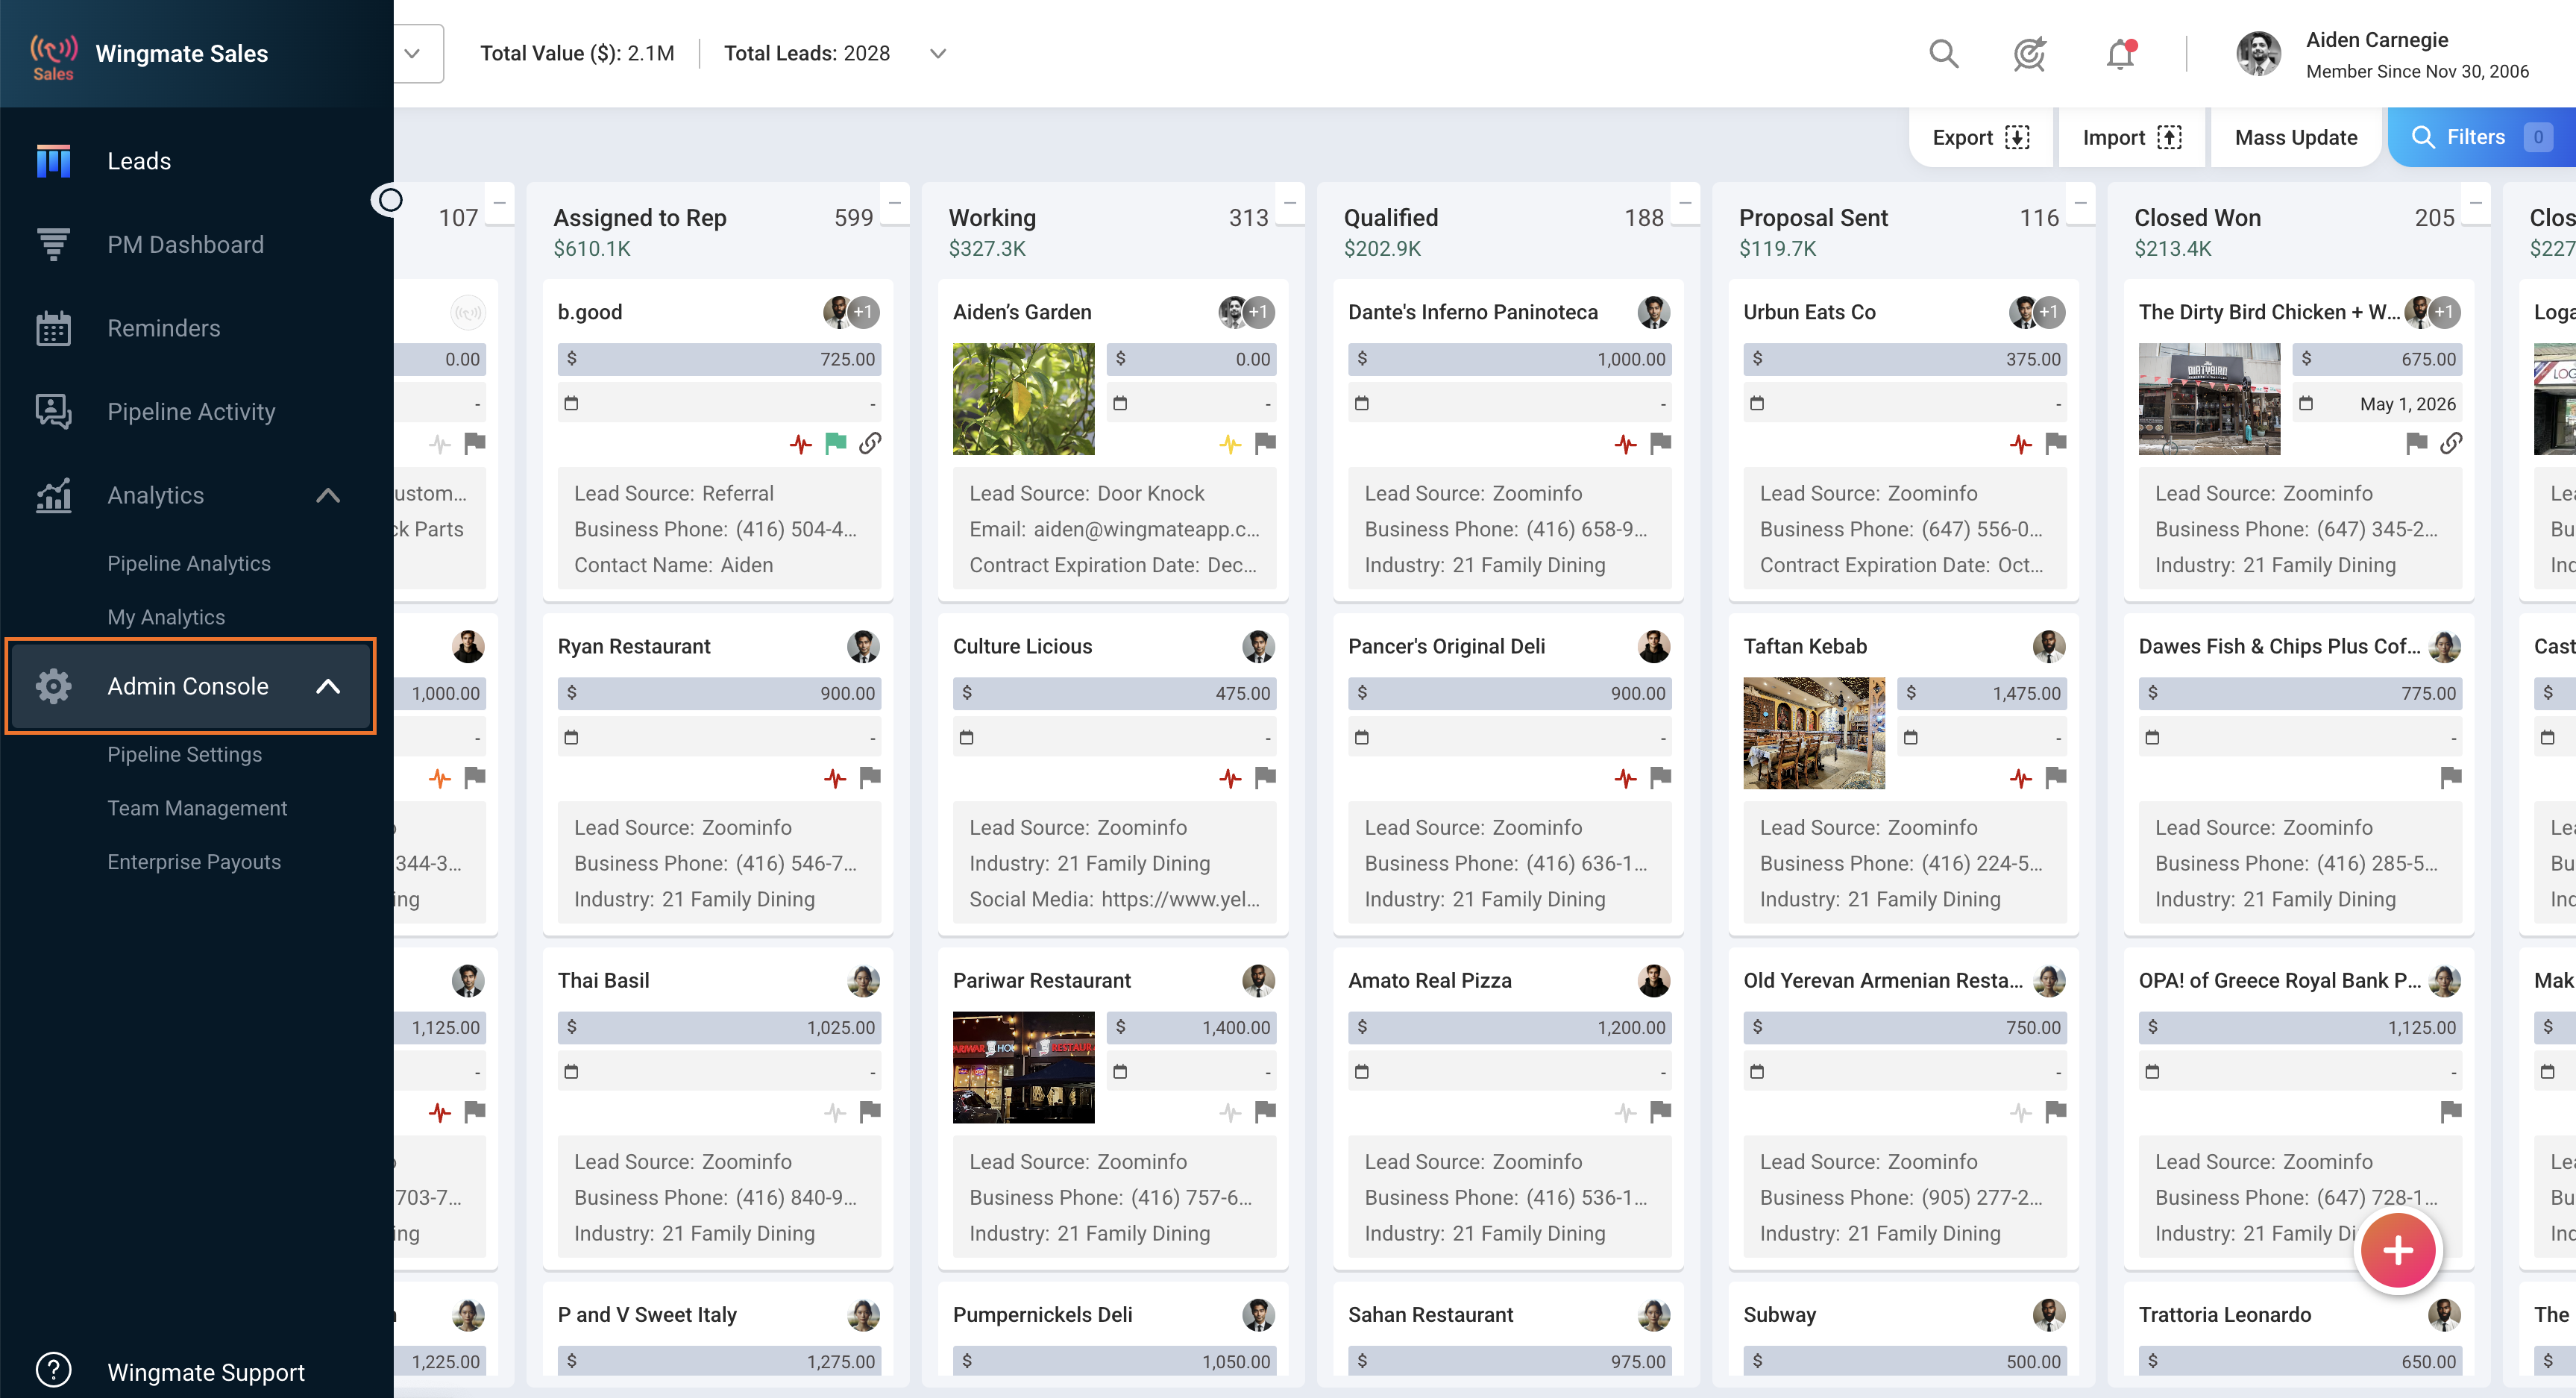Click the PM Dashboard funnel icon
The image size is (2576, 1398).
tap(53, 244)
